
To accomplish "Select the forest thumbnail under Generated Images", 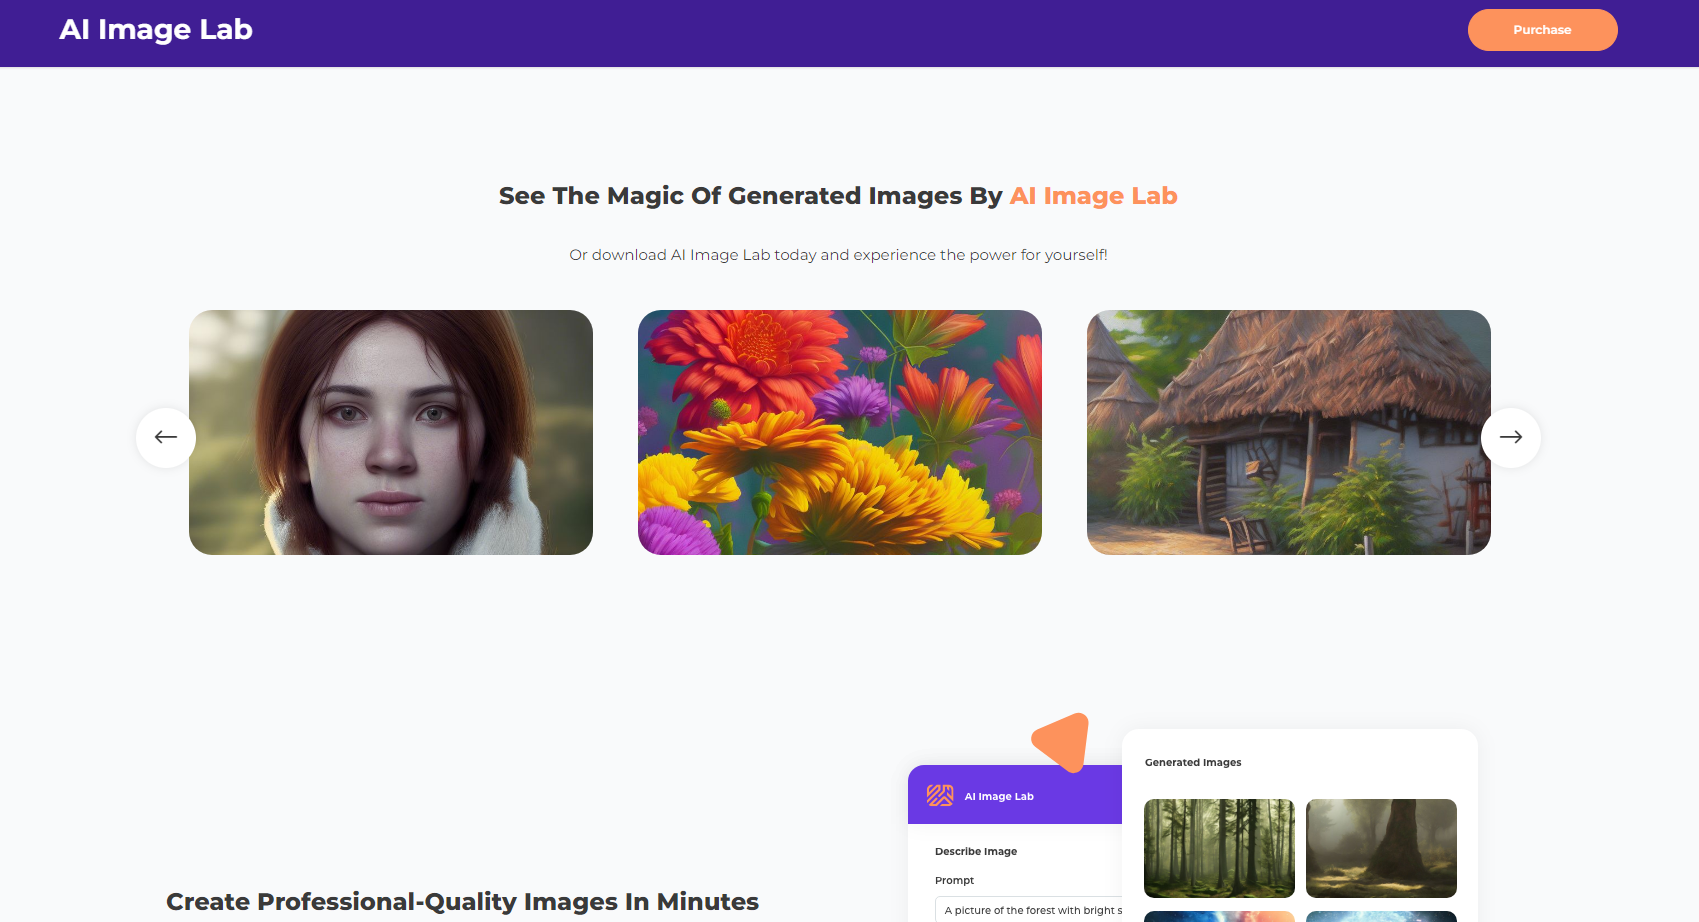I will [x=1218, y=847].
